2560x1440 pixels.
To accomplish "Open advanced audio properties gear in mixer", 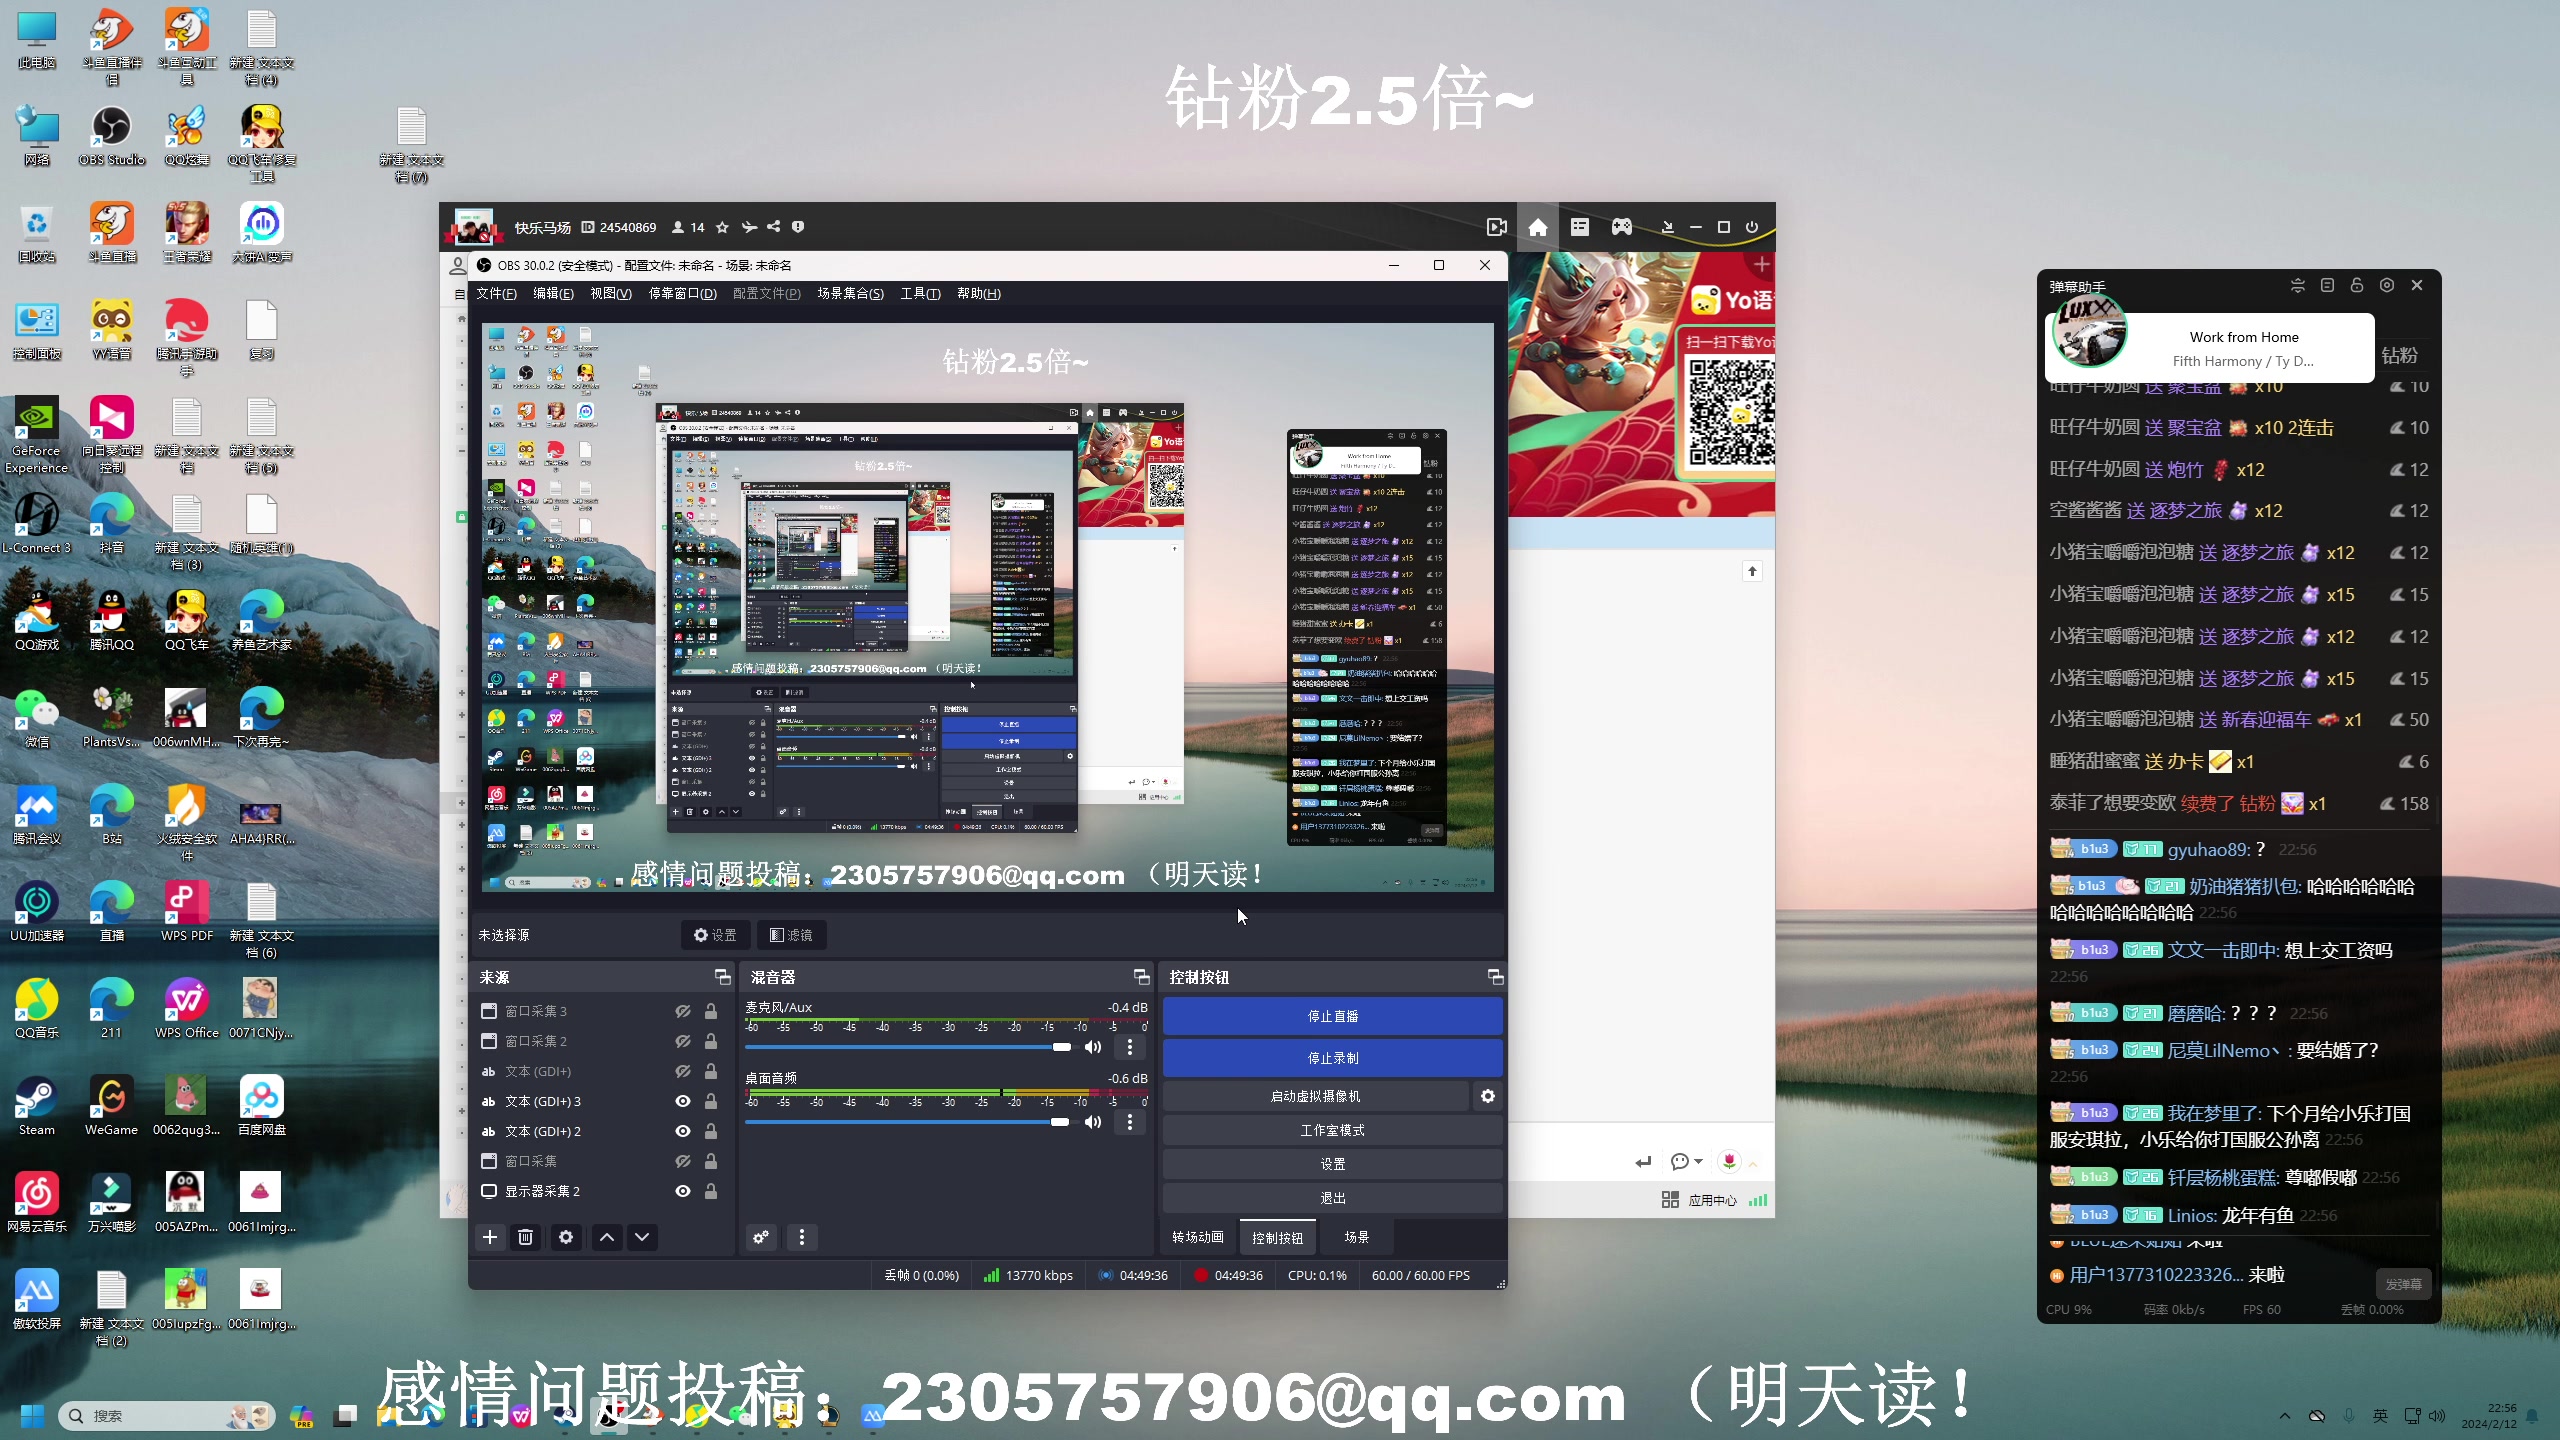I will click(760, 1237).
